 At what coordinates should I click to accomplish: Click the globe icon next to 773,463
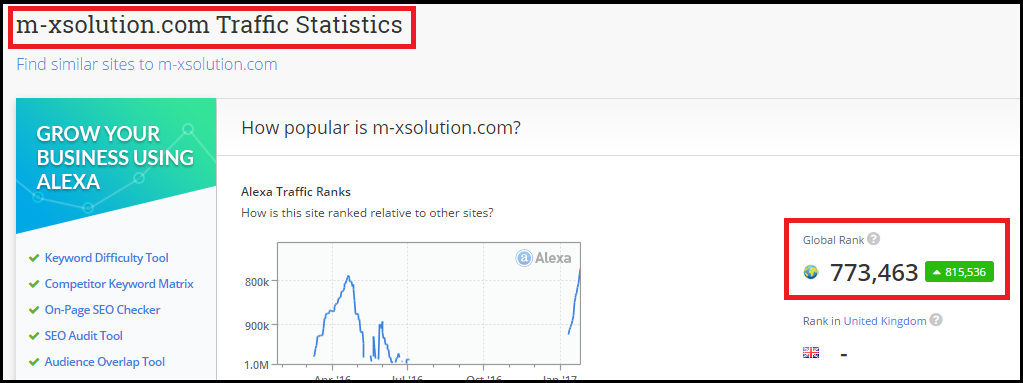click(811, 273)
